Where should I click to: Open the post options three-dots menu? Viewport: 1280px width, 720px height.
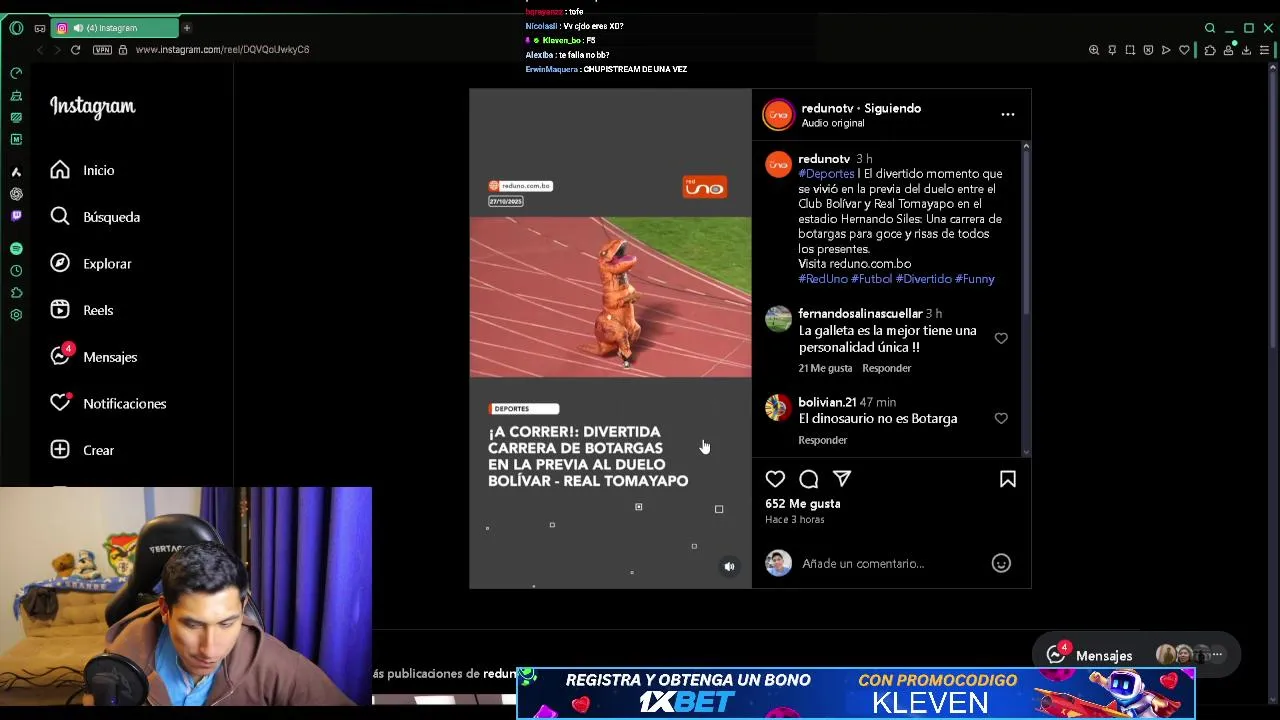(1008, 115)
